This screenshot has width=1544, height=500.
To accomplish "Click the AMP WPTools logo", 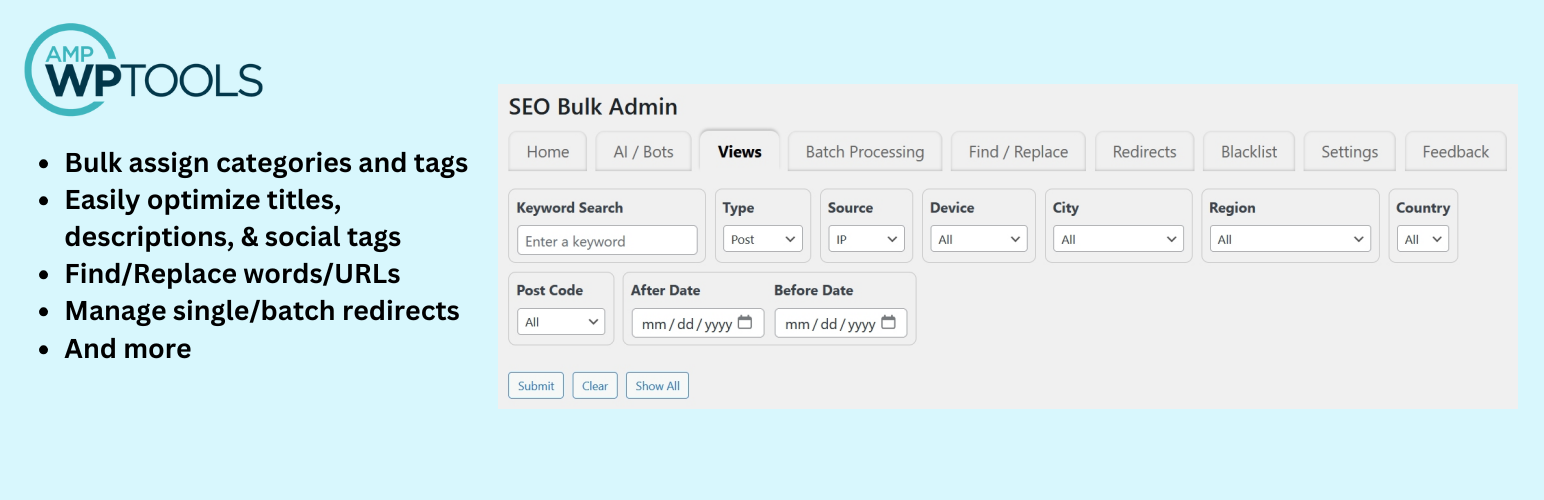I will (x=143, y=70).
